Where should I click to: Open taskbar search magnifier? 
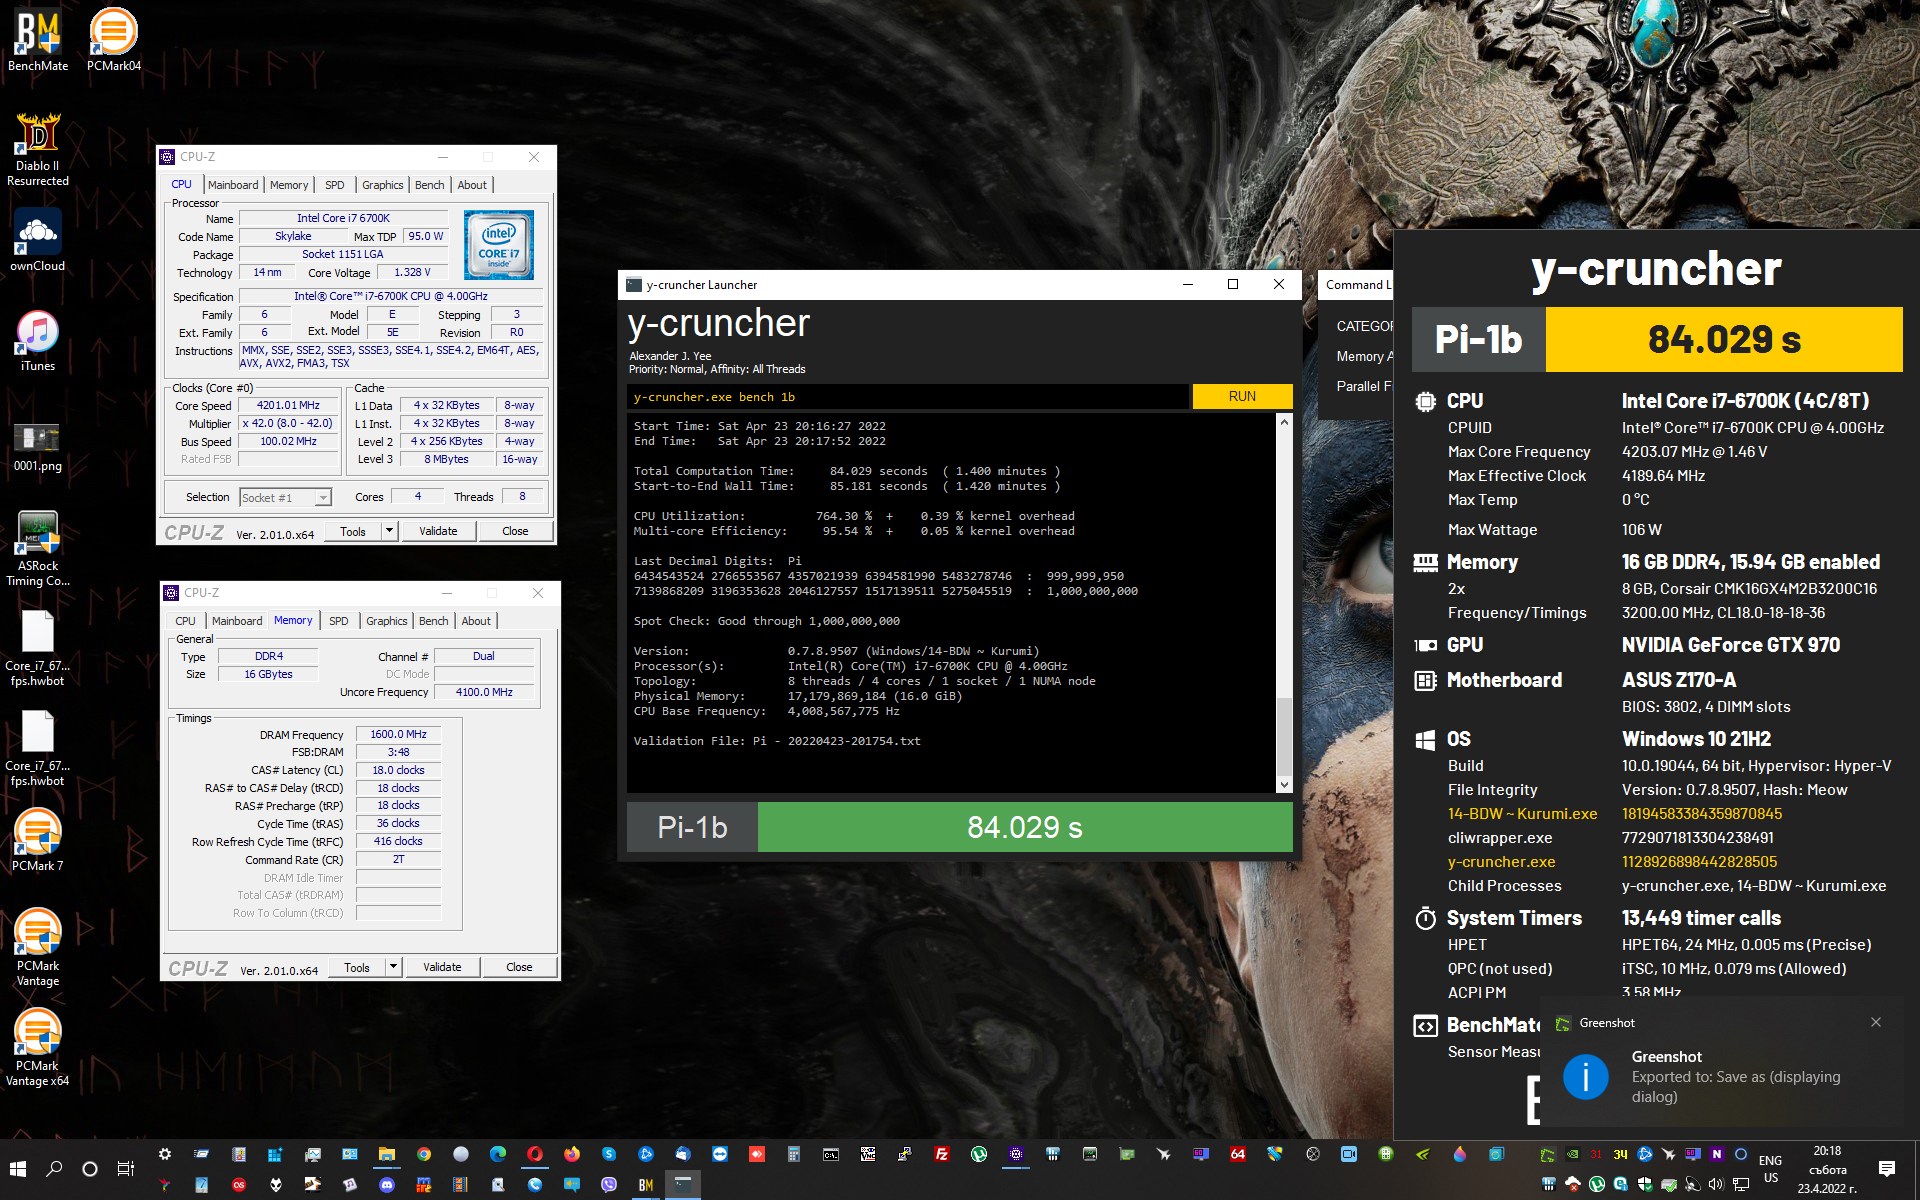[55, 1168]
